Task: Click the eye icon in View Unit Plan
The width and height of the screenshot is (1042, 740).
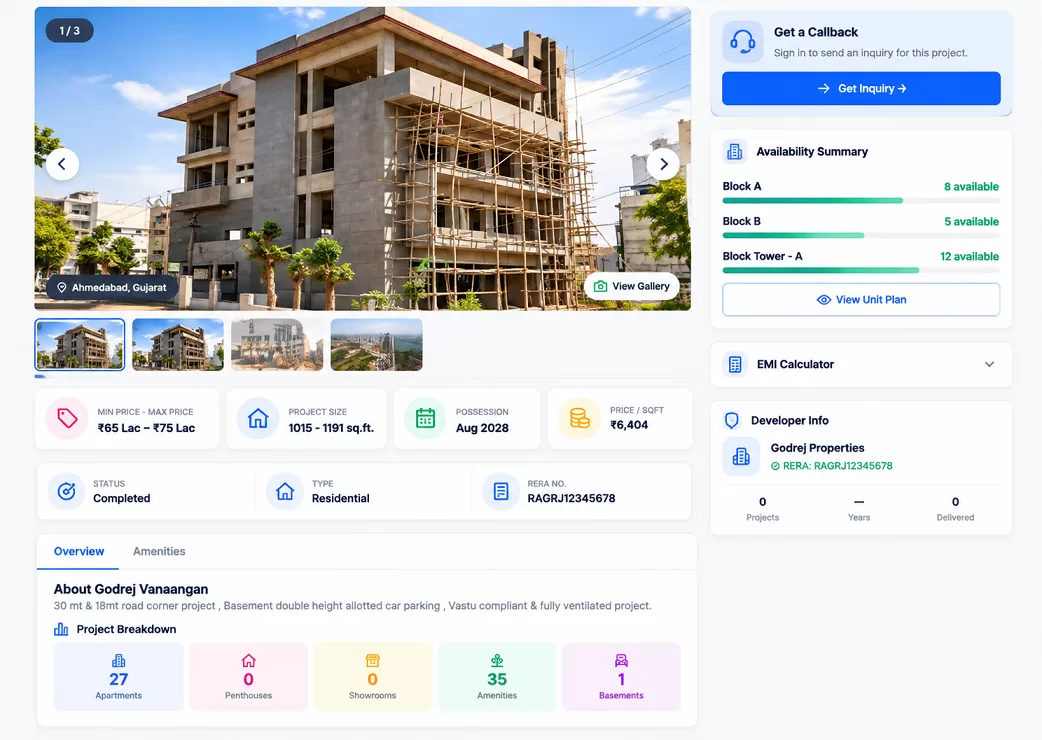Action: coord(823,300)
